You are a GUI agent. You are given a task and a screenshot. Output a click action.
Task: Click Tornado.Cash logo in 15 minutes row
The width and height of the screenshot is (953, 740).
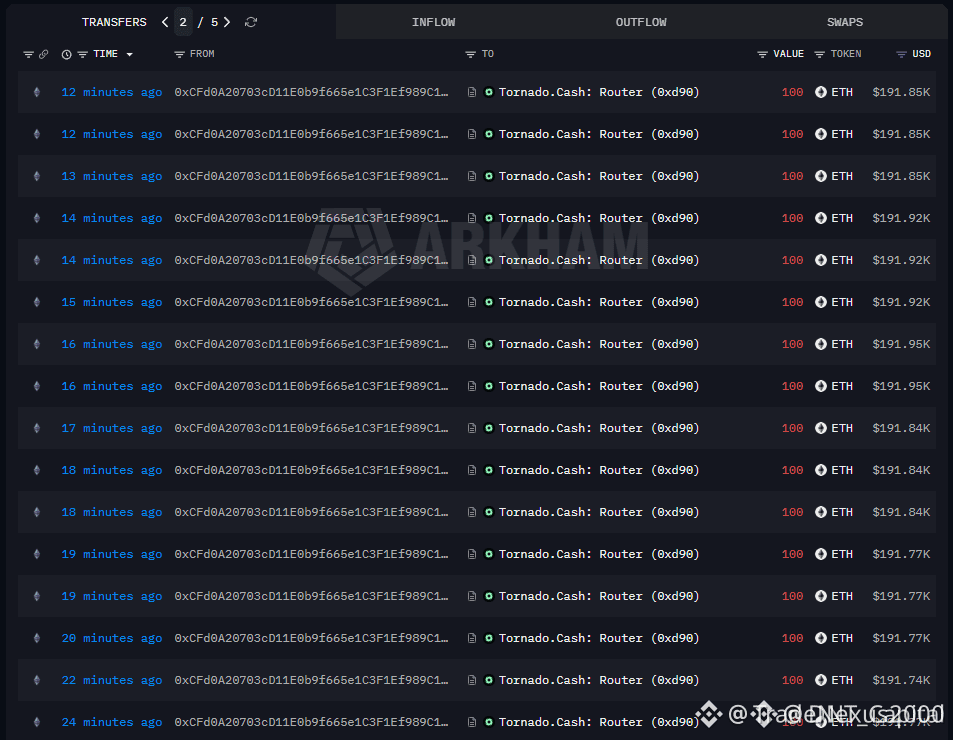coord(489,302)
